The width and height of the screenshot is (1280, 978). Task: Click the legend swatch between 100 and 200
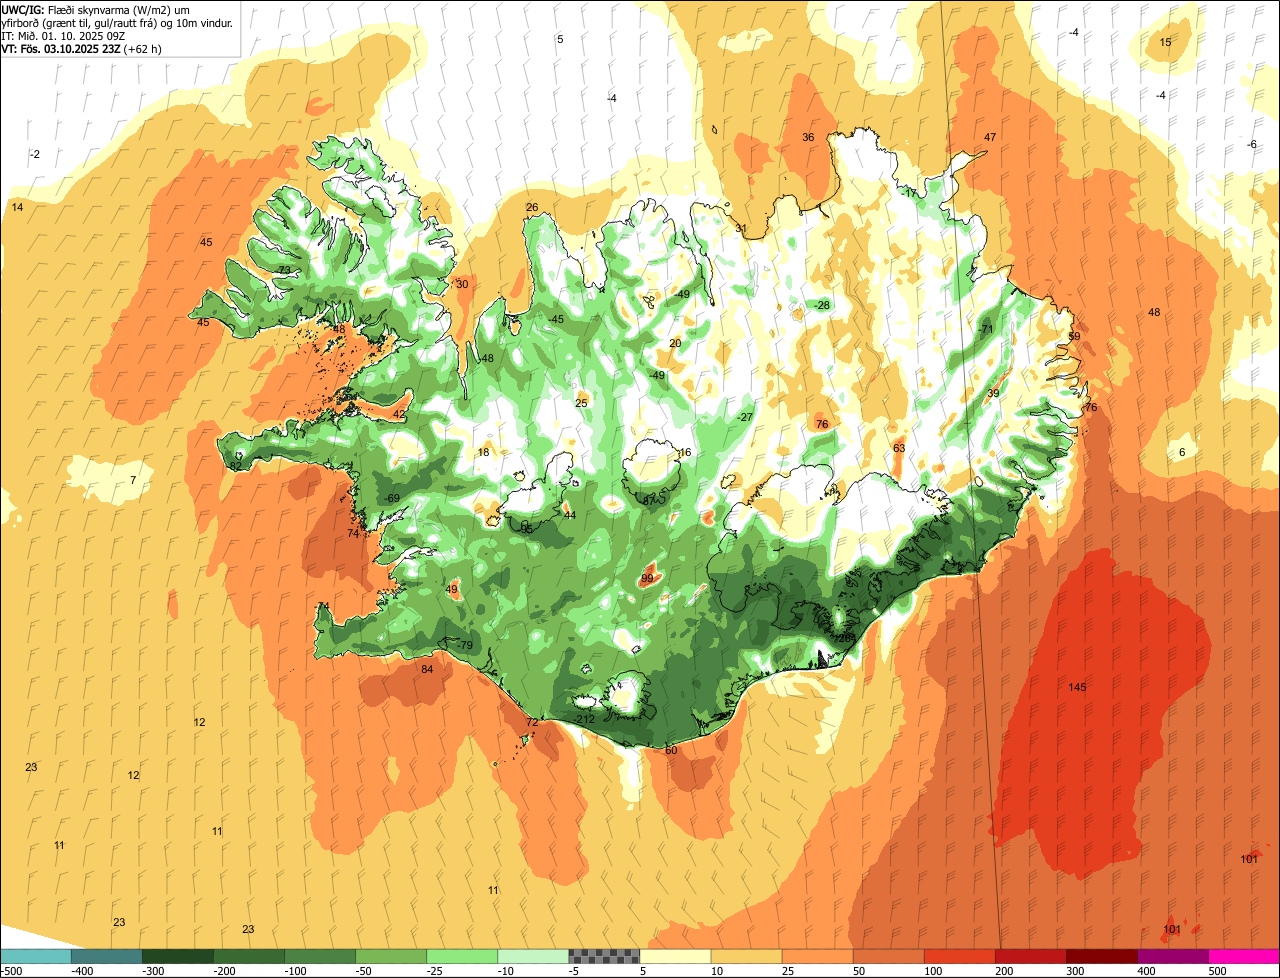959,956
